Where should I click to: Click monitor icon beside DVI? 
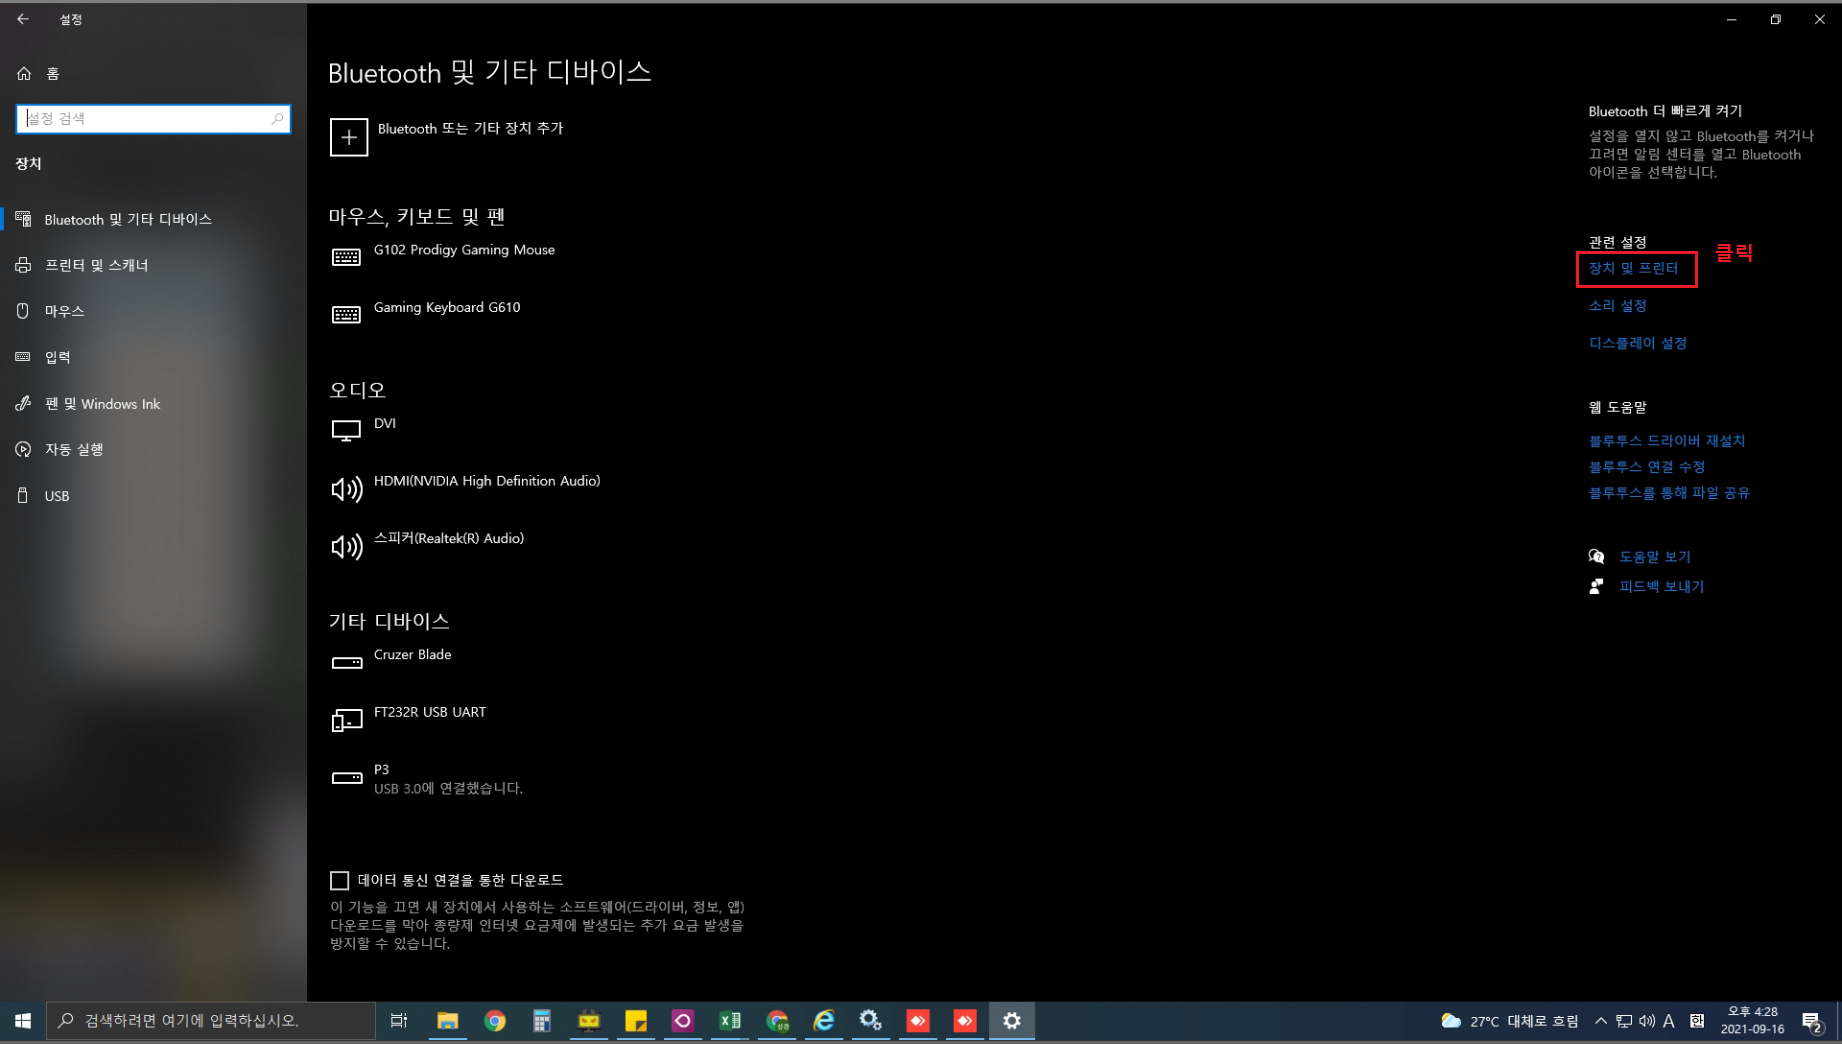346,431
